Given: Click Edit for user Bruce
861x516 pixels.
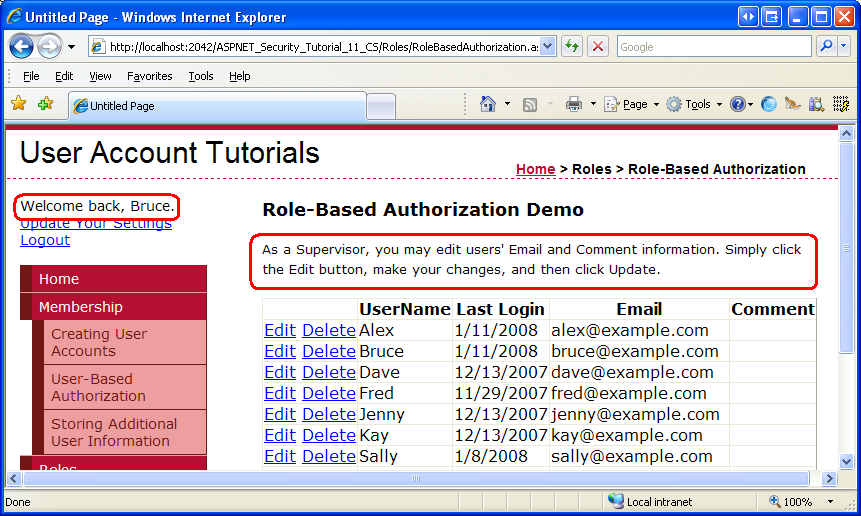Looking at the screenshot, I should click(x=280, y=351).
